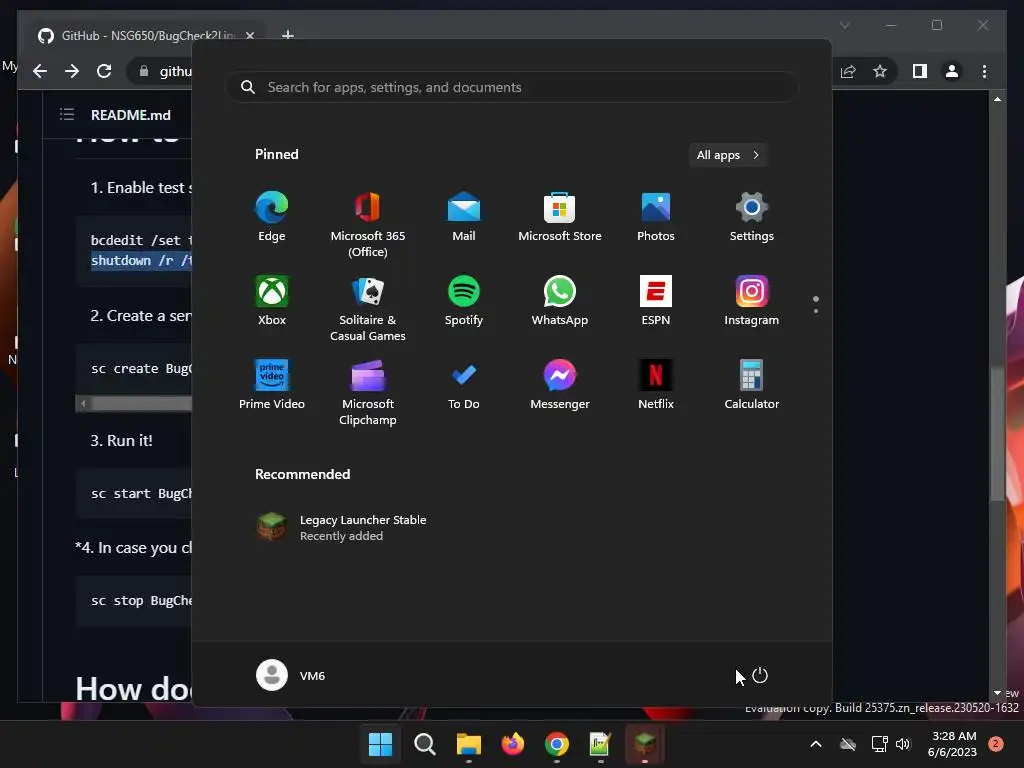
Task: Click Chrome's back arrow
Action: tap(40, 71)
